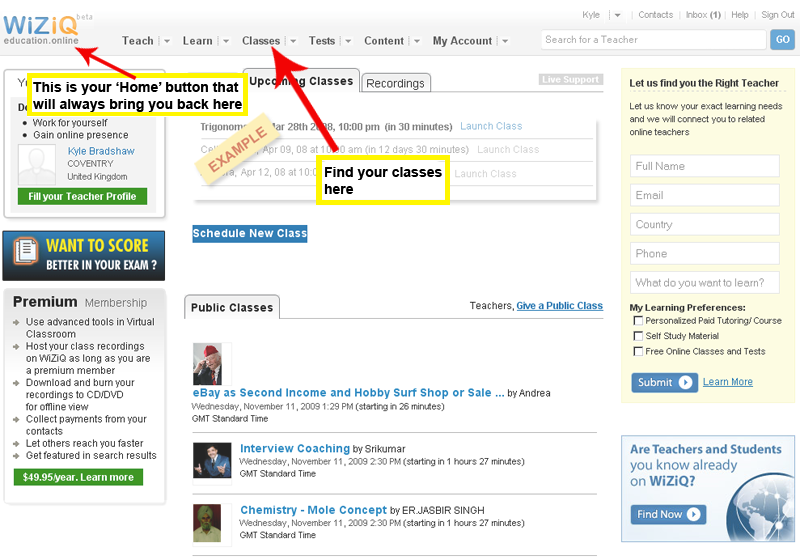Open the Help link

[x=739, y=15]
